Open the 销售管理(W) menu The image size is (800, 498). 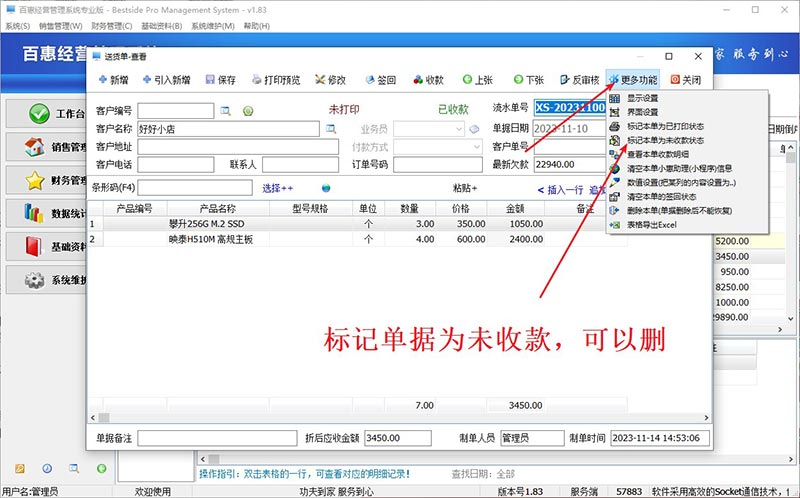tap(60, 26)
